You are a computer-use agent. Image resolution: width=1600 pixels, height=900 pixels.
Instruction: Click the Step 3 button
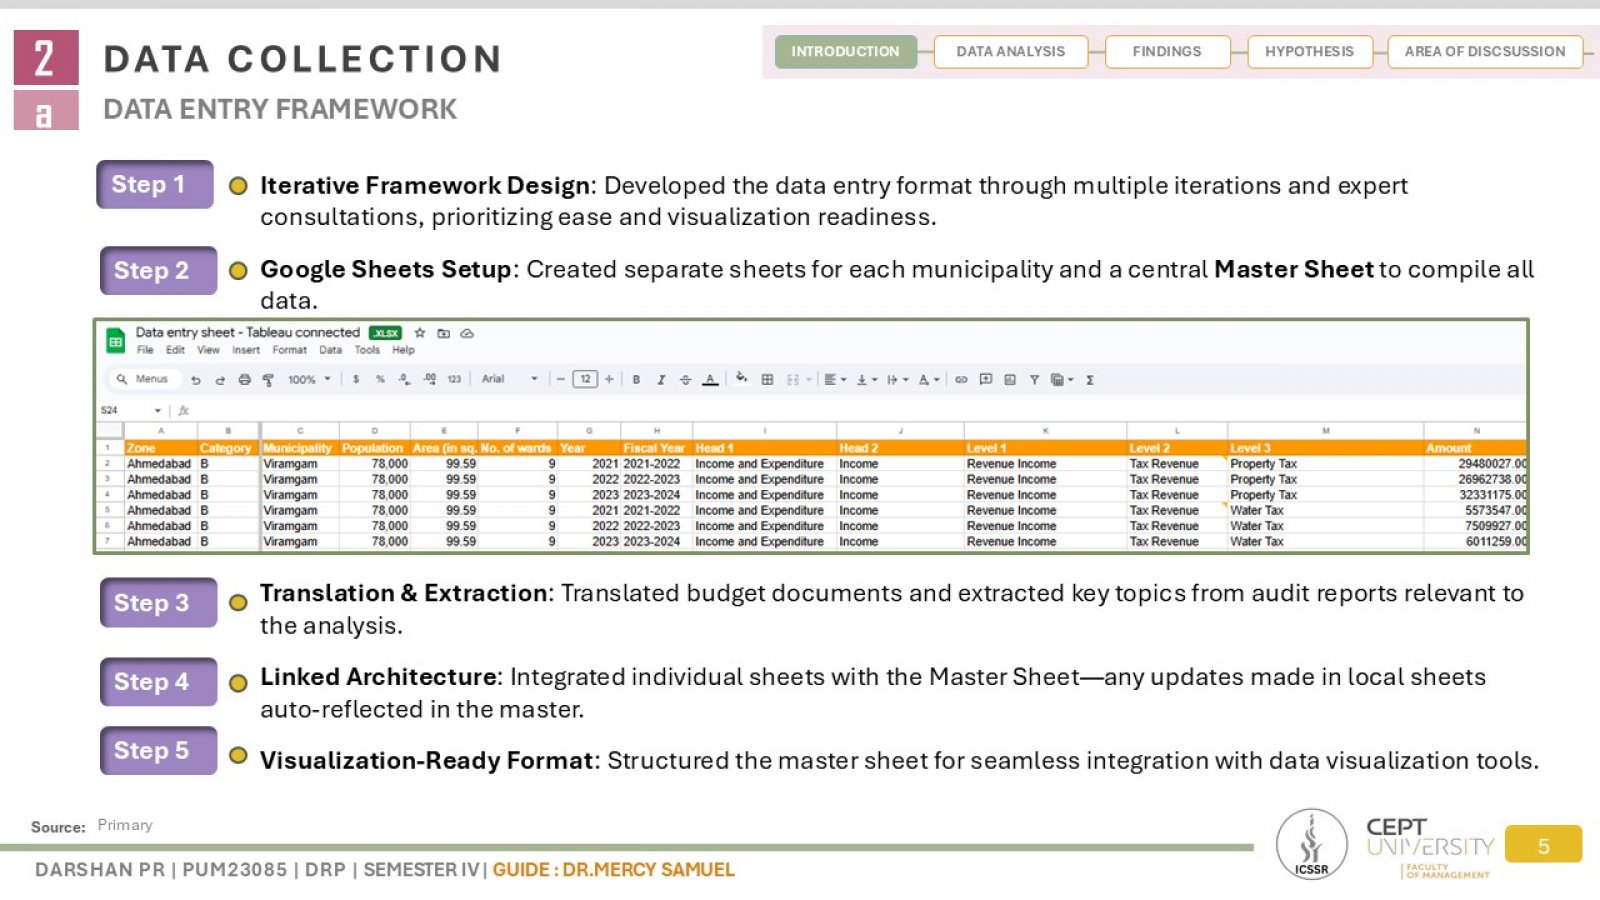pyautogui.click(x=158, y=602)
